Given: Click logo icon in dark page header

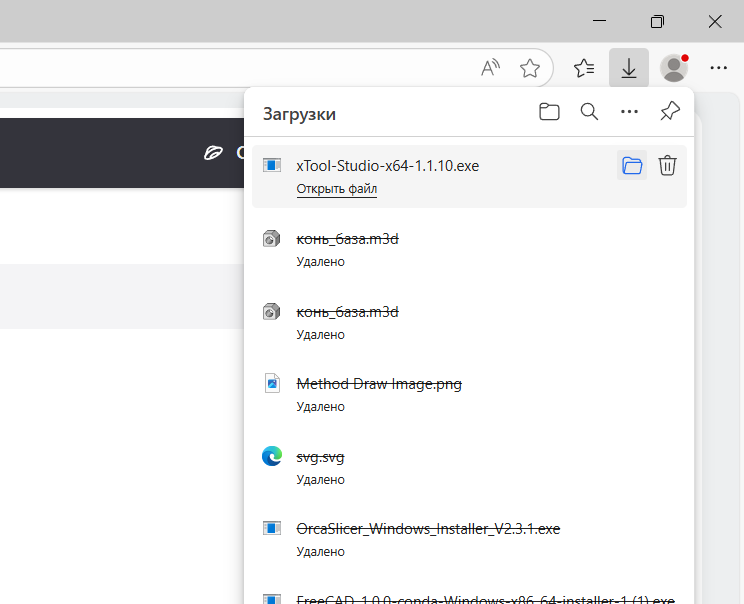Looking at the screenshot, I should [x=213, y=153].
